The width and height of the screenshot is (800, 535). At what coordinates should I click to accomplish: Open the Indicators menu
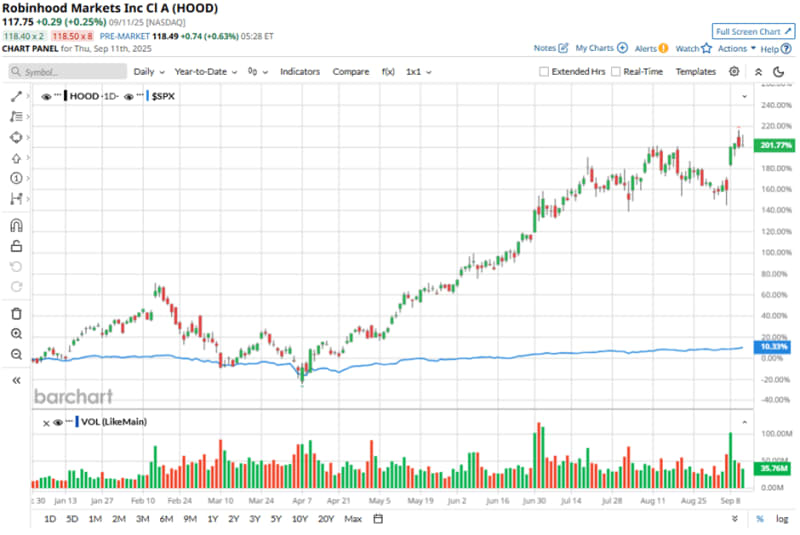point(300,72)
